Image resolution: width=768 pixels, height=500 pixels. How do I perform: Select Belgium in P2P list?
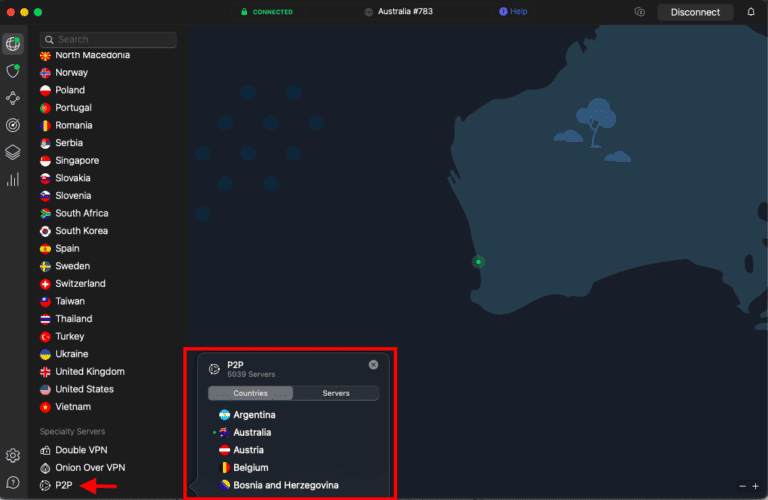point(250,468)
